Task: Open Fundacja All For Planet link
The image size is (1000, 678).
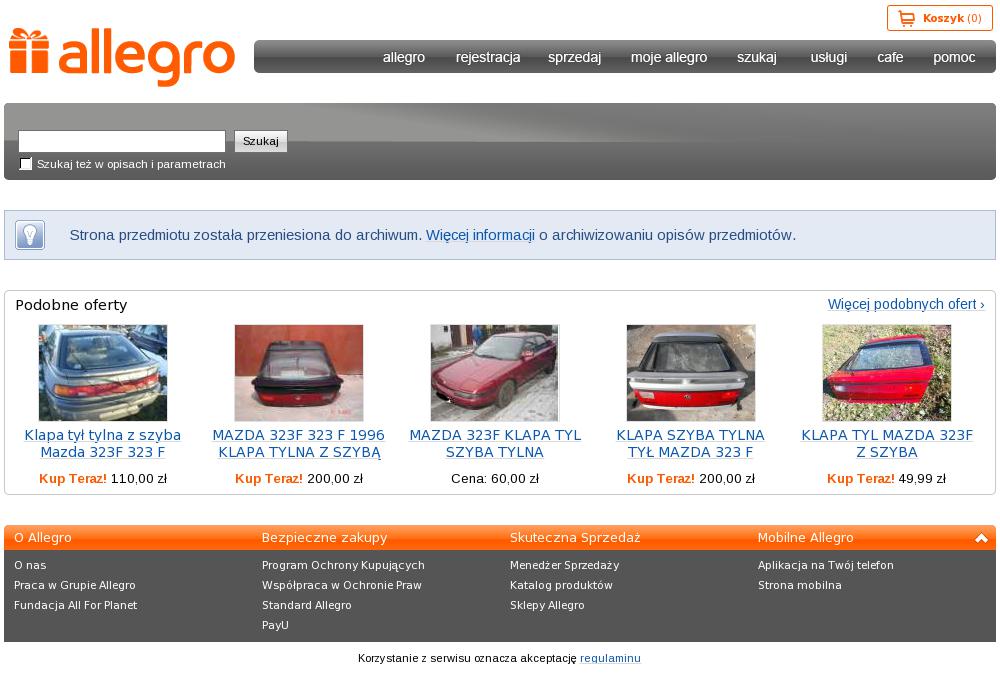Action: tap(75, 605)
